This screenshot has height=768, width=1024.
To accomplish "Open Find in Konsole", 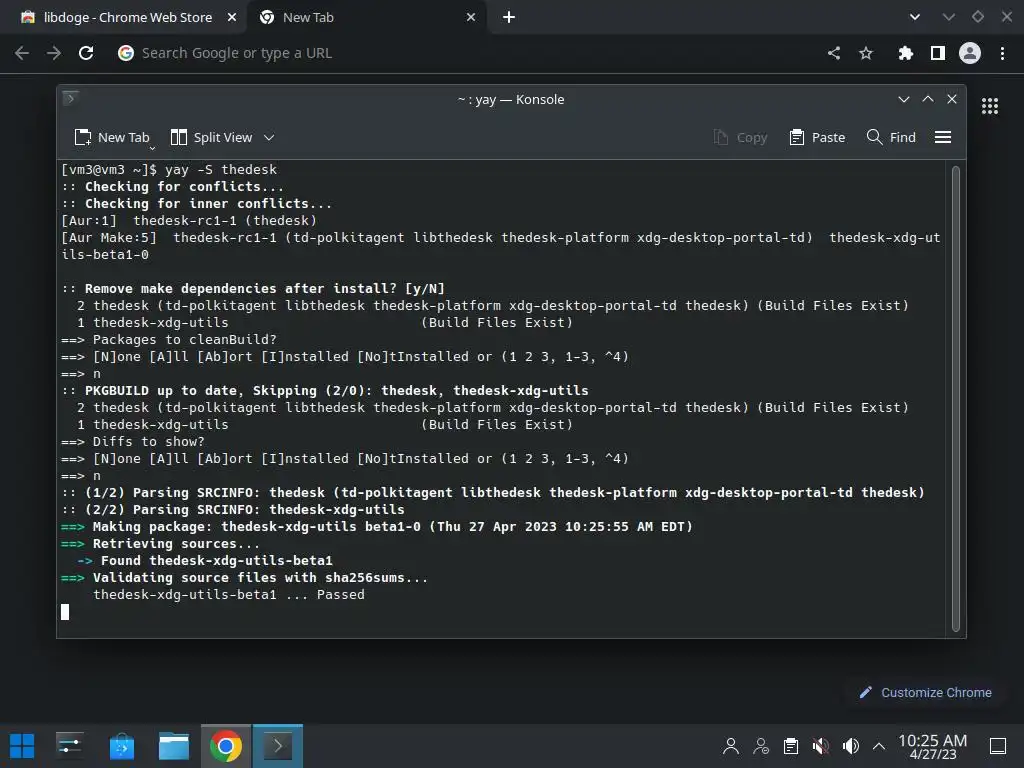I will pyautogui.click(x=891, y=137).
